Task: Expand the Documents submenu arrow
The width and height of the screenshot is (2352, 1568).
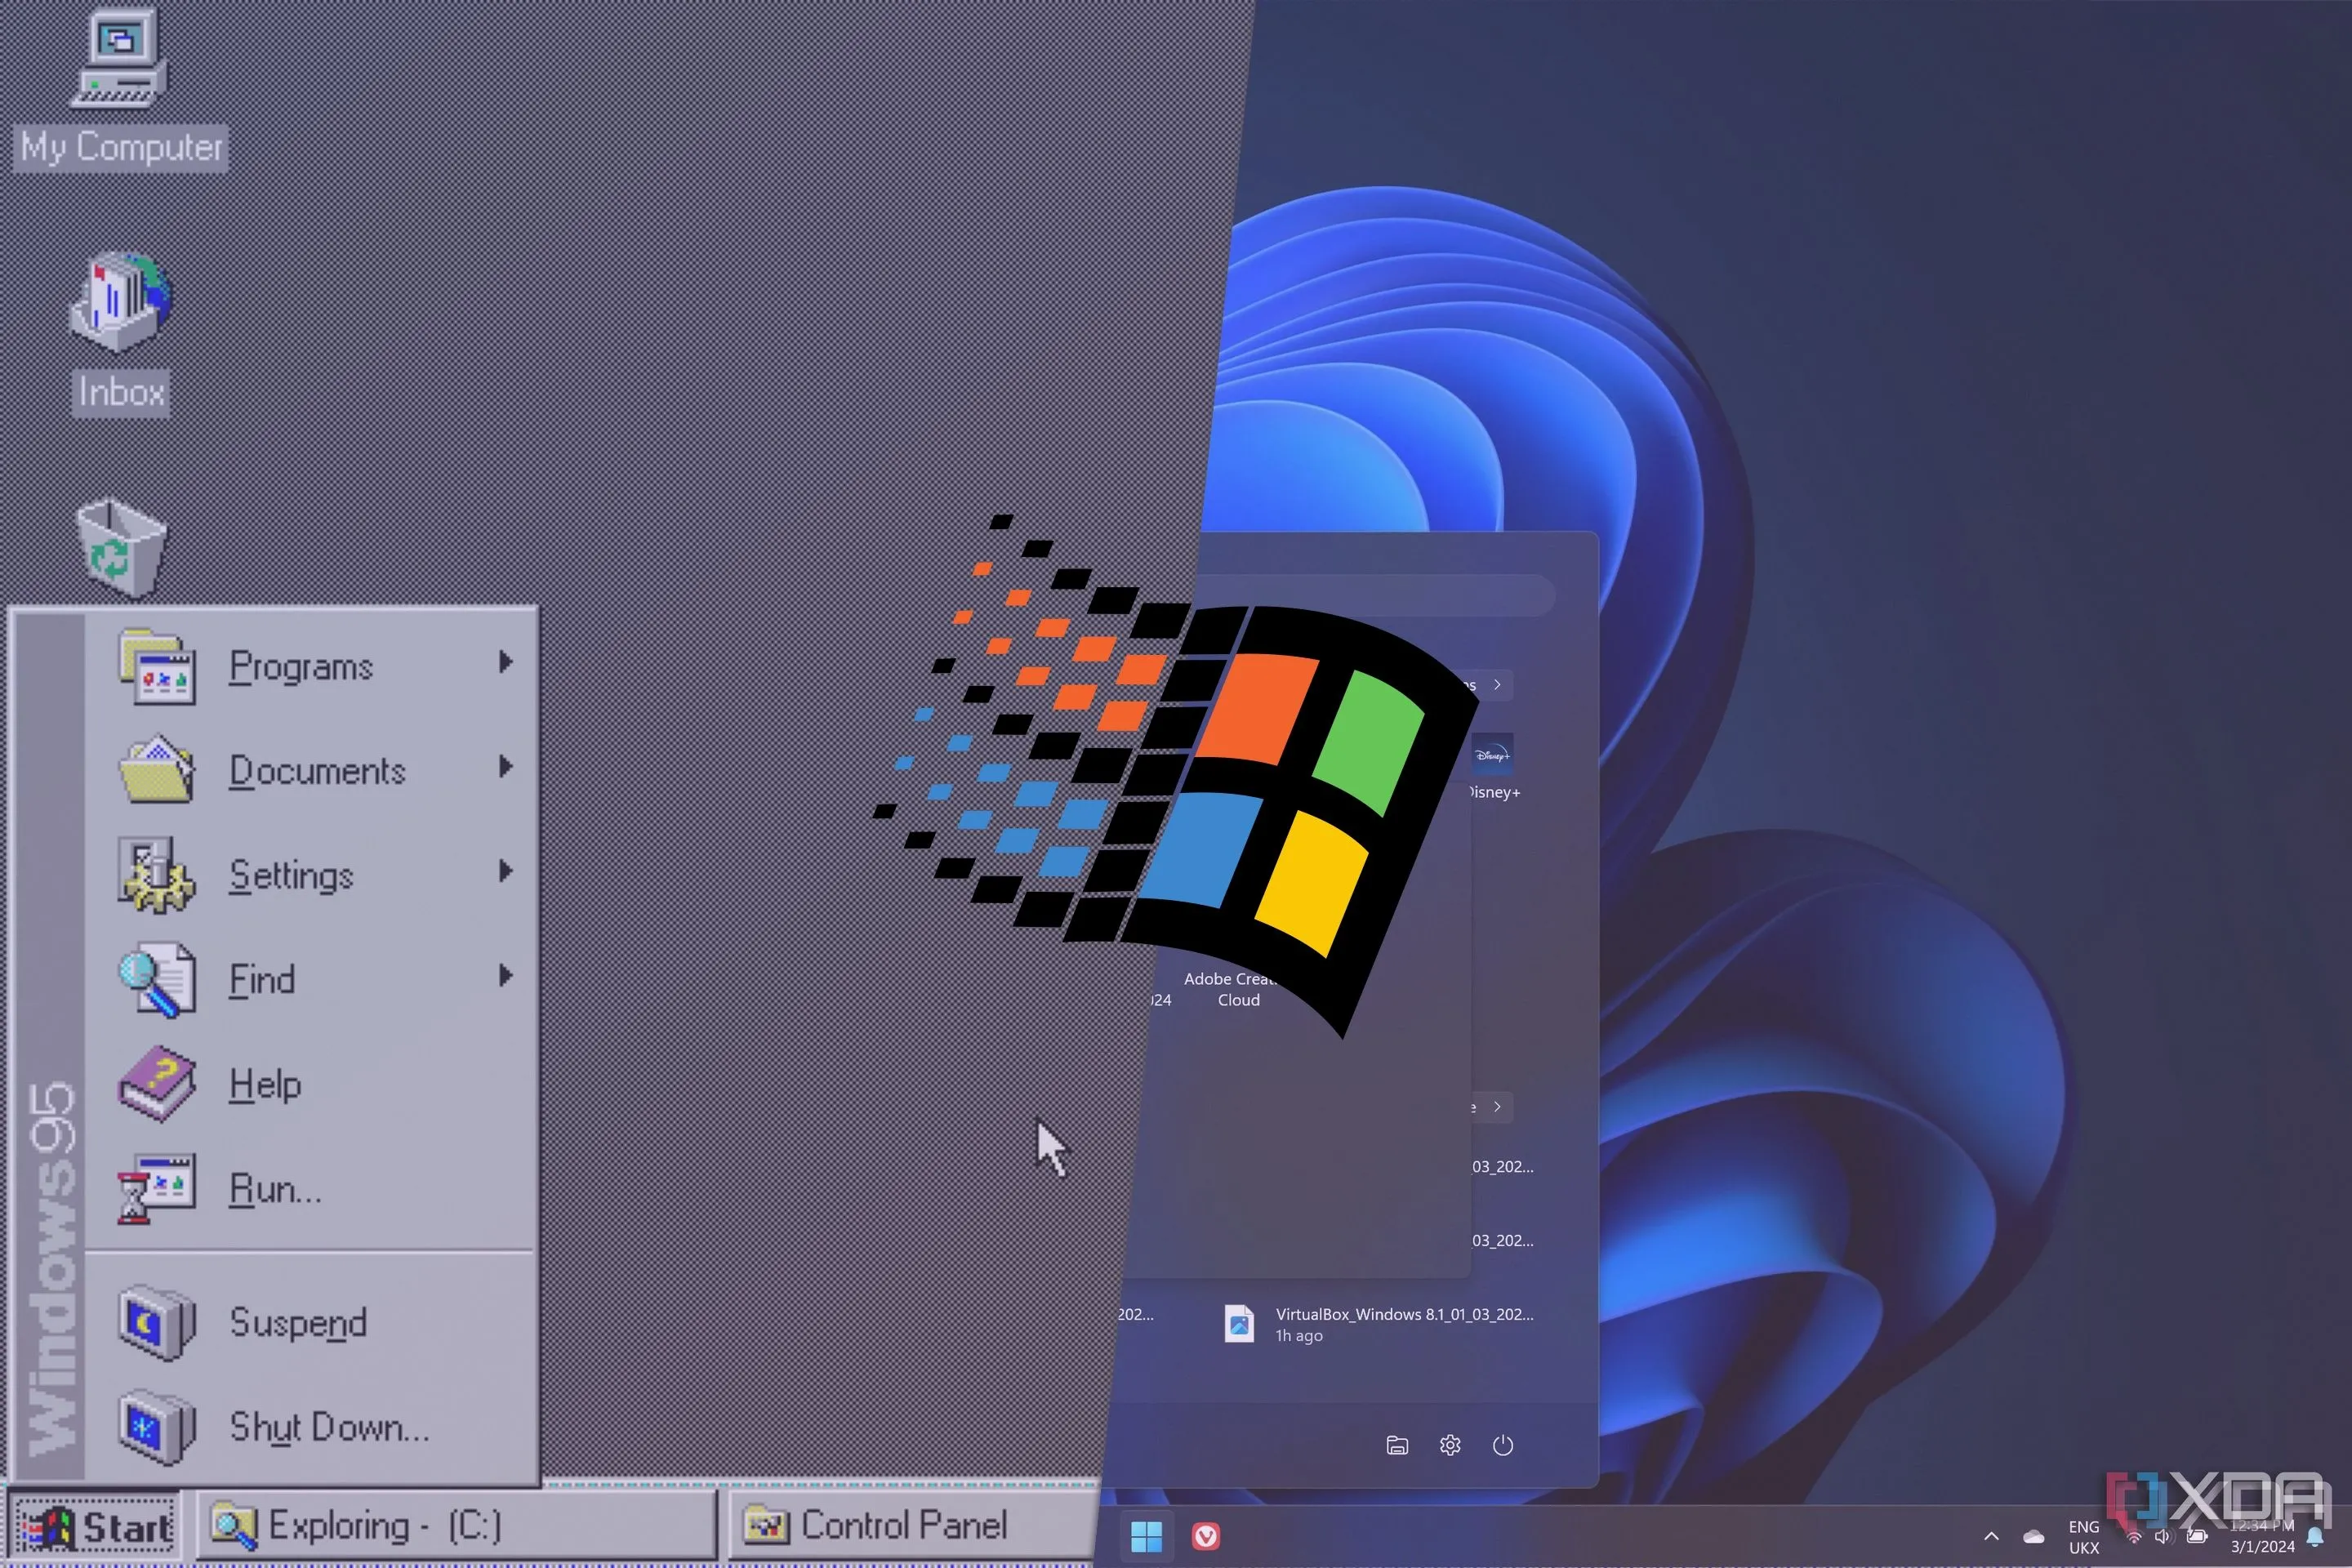Action: pos(506,767)
